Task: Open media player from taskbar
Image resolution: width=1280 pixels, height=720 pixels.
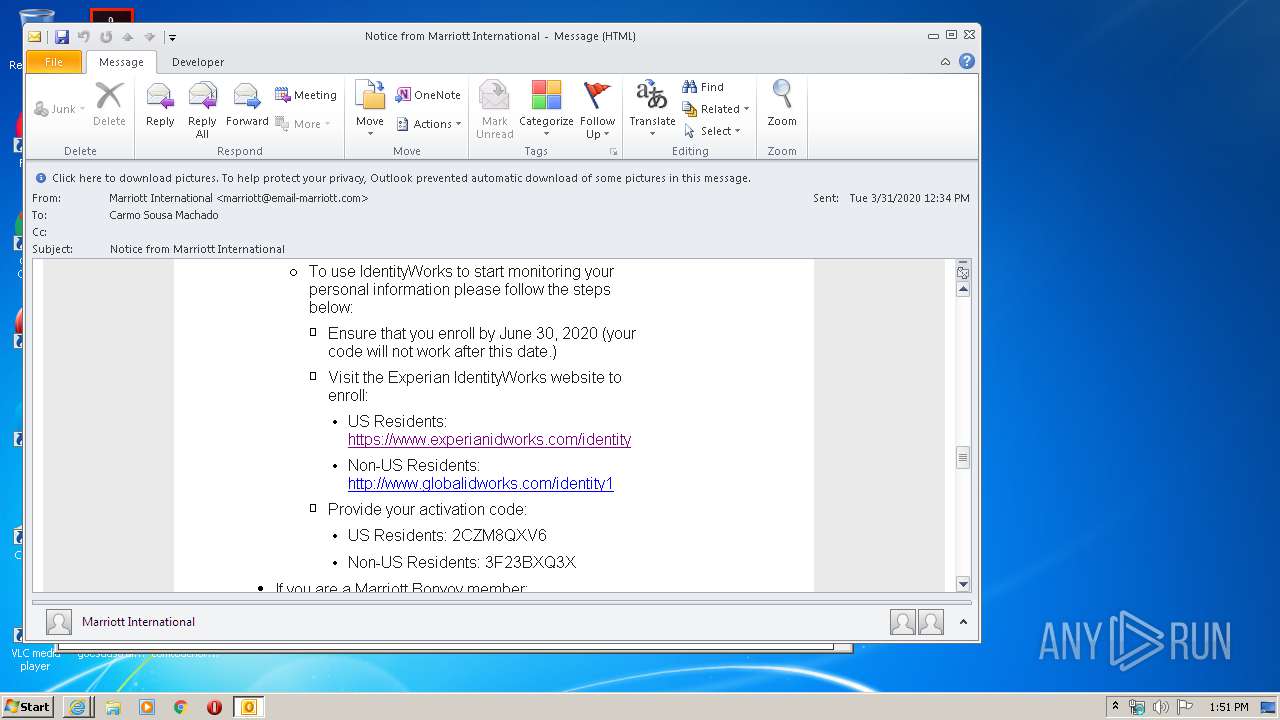Action: 147,707
